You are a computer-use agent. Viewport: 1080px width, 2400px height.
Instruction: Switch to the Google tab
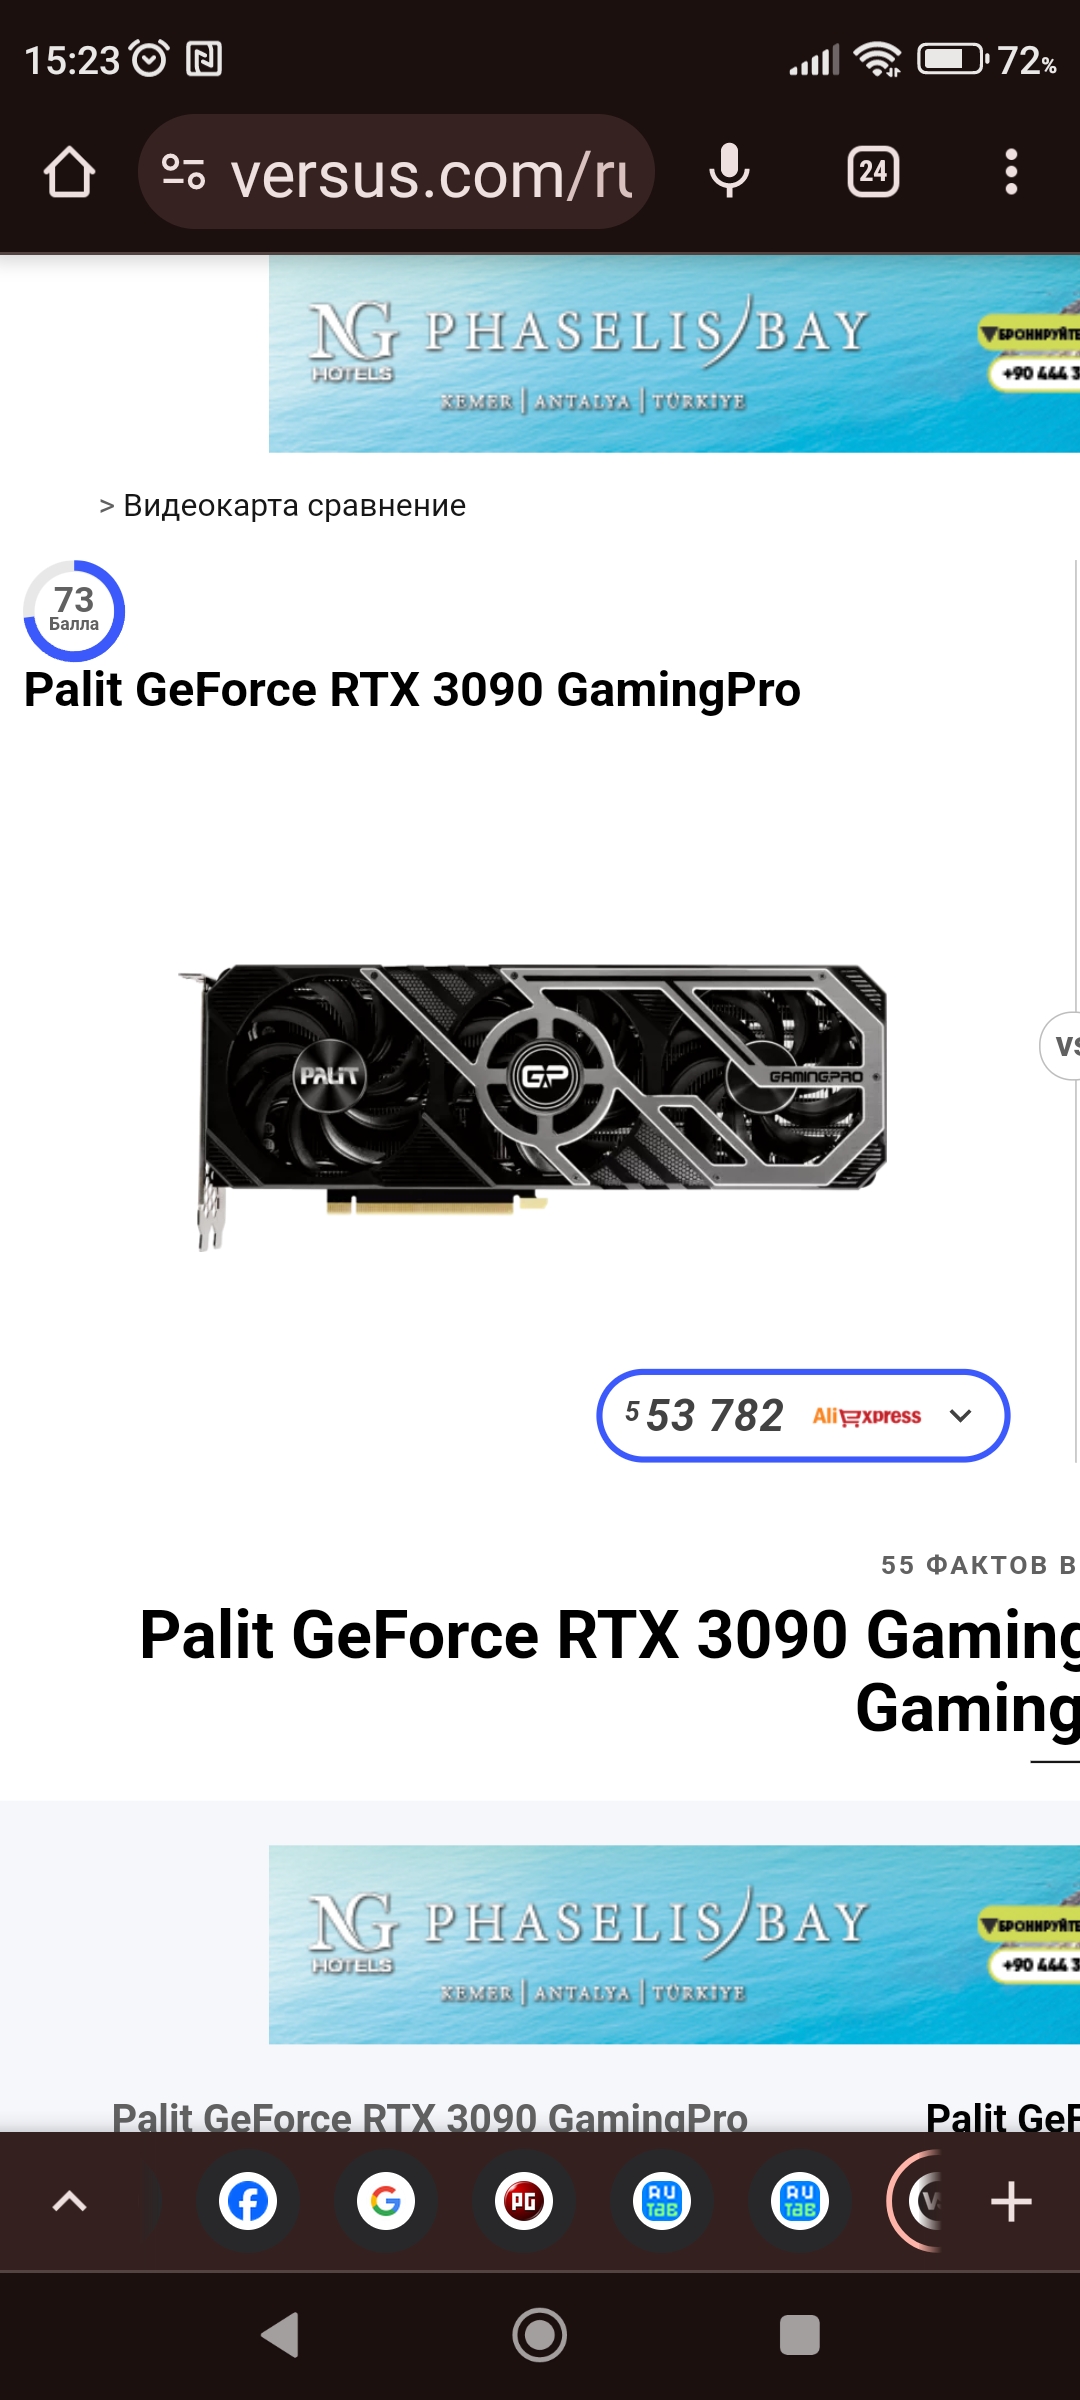coord(386,2201)
